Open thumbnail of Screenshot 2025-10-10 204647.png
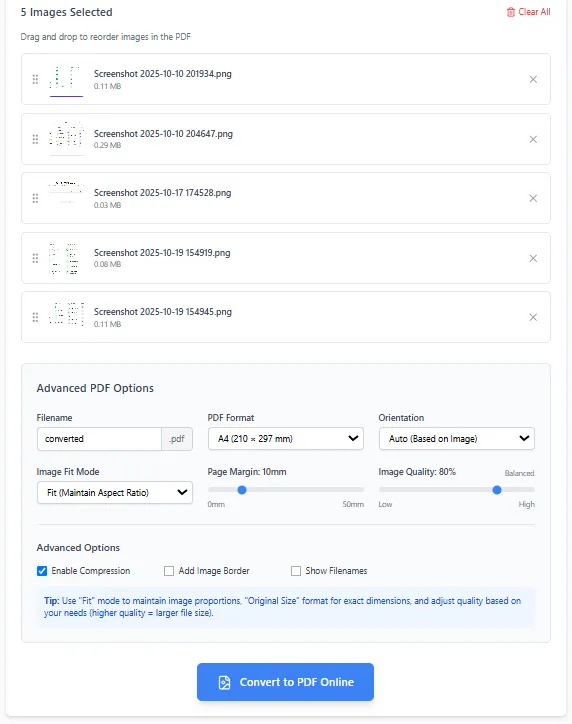 (x=66, y=139)
